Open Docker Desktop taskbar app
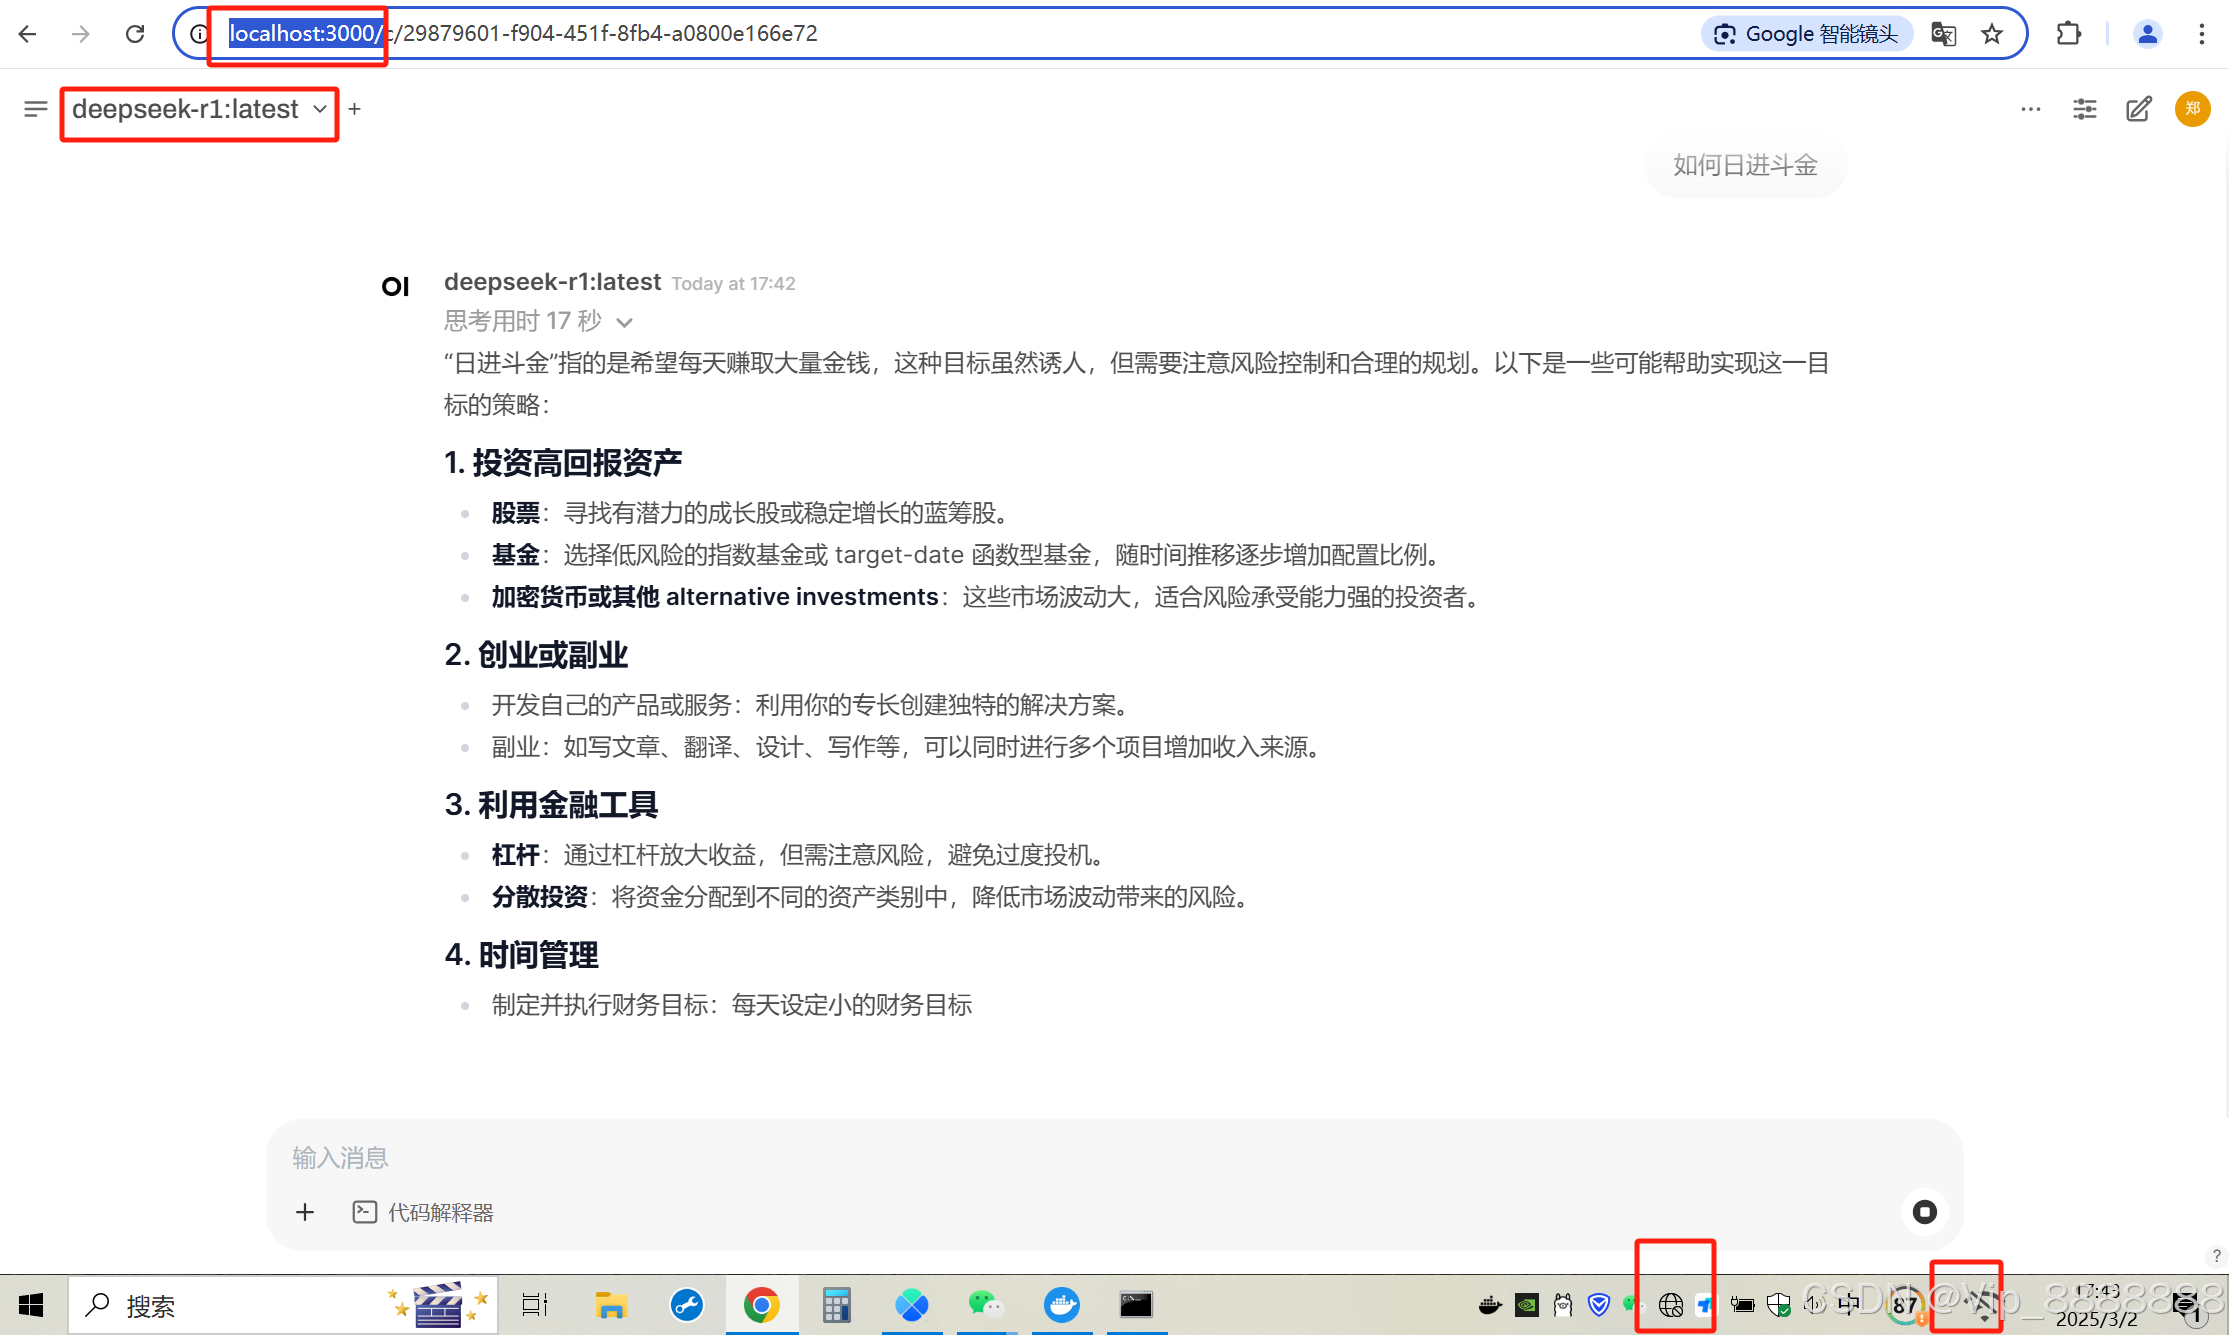Image resolution: width=2229 pixels, height=1335 pixels. point(1062,1305)
